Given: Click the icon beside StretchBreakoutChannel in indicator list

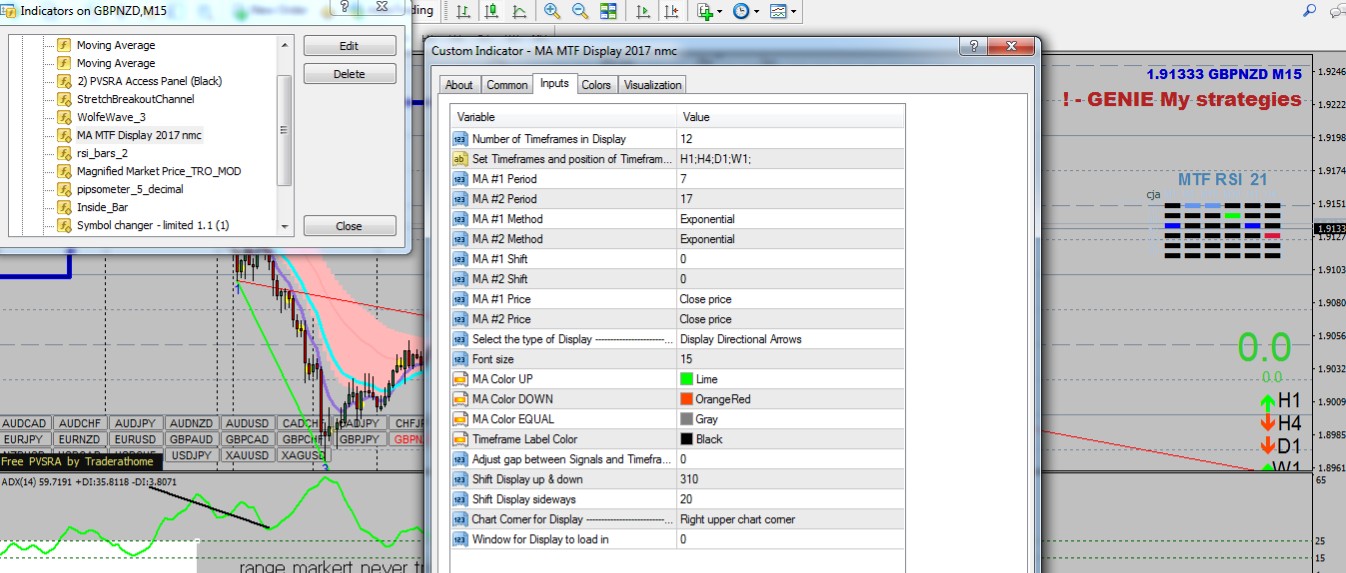Looking at the screenshot, I should (x=64, y=99).
